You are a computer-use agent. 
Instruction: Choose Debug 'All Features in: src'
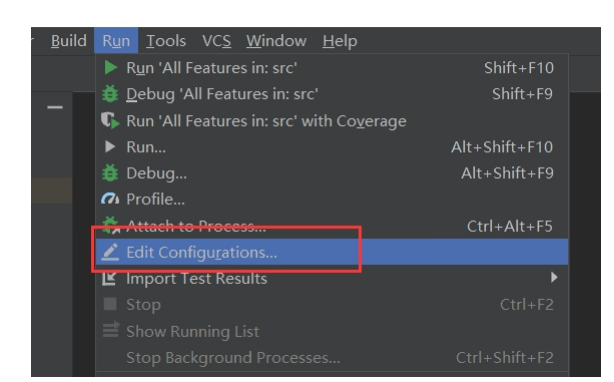click(x=332, y=94)
